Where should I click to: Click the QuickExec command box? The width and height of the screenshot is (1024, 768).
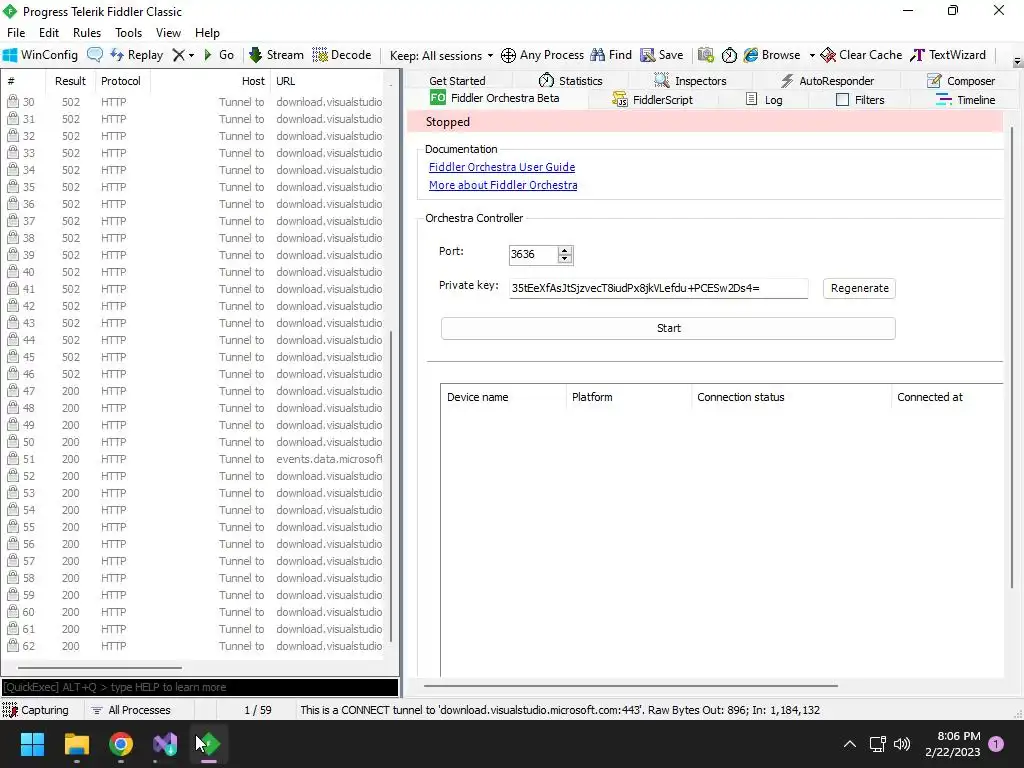point(200,687)
